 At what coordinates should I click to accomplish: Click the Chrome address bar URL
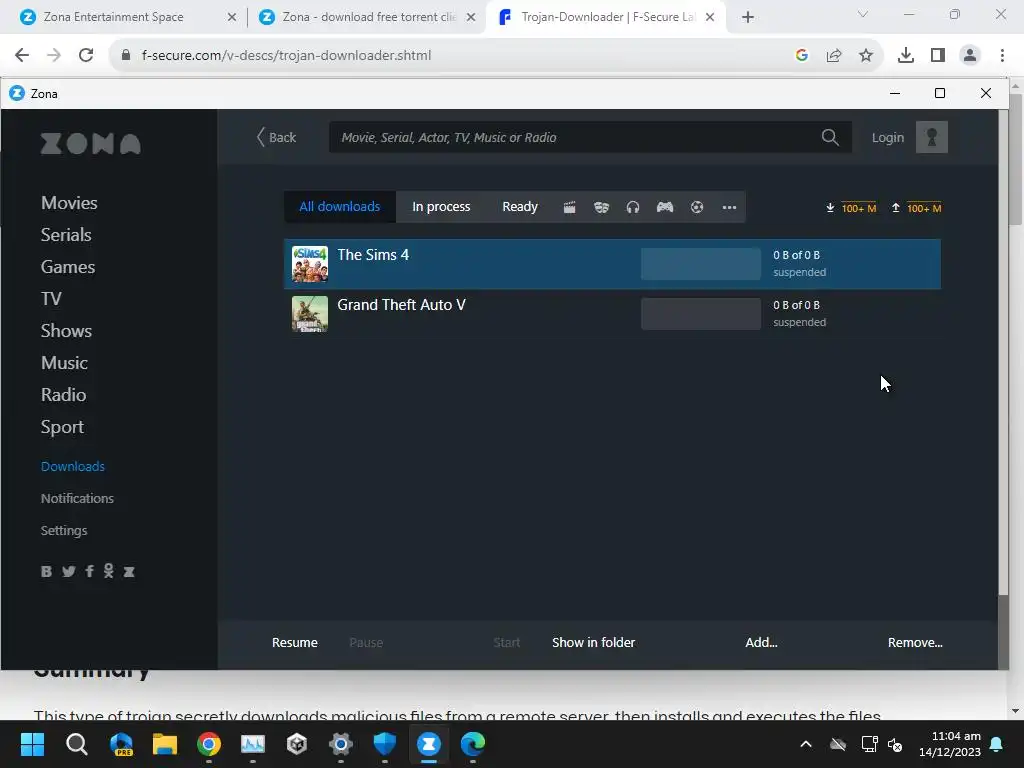[286, 56]
